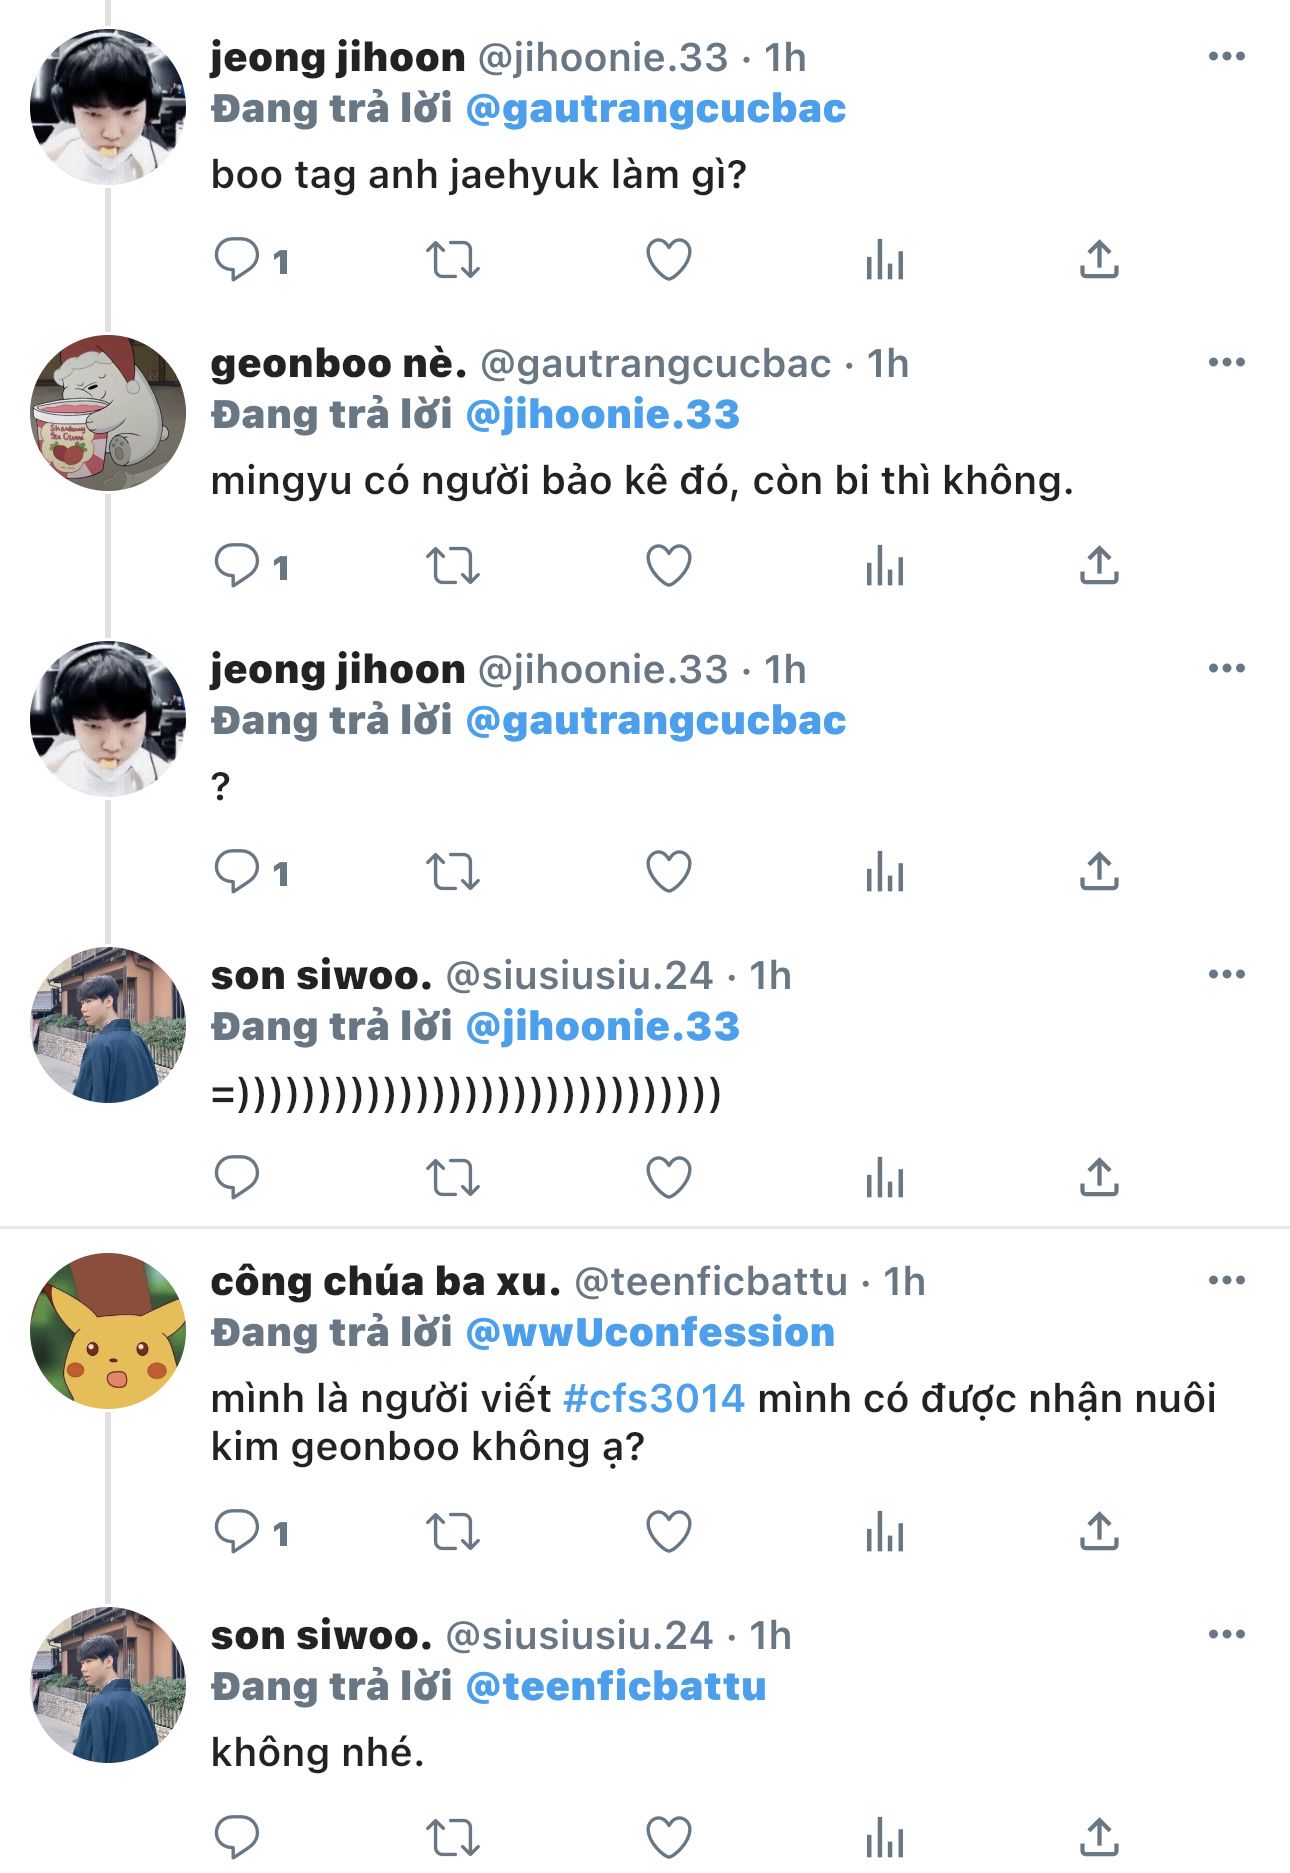The height and width of the screenshot is (1873, 1290).
Task: Like the "boo tag anh jaehyuk làm gì?" tweet
Action: (668, 260)
